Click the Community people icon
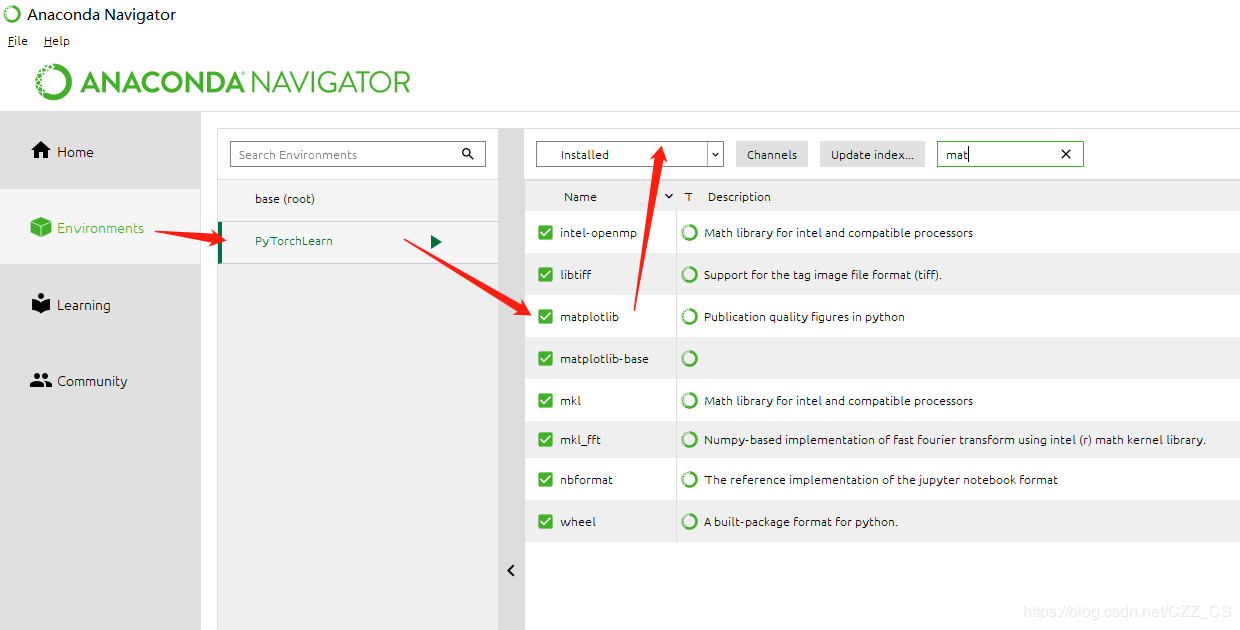 pyautogui.click(x=41, y=380)
